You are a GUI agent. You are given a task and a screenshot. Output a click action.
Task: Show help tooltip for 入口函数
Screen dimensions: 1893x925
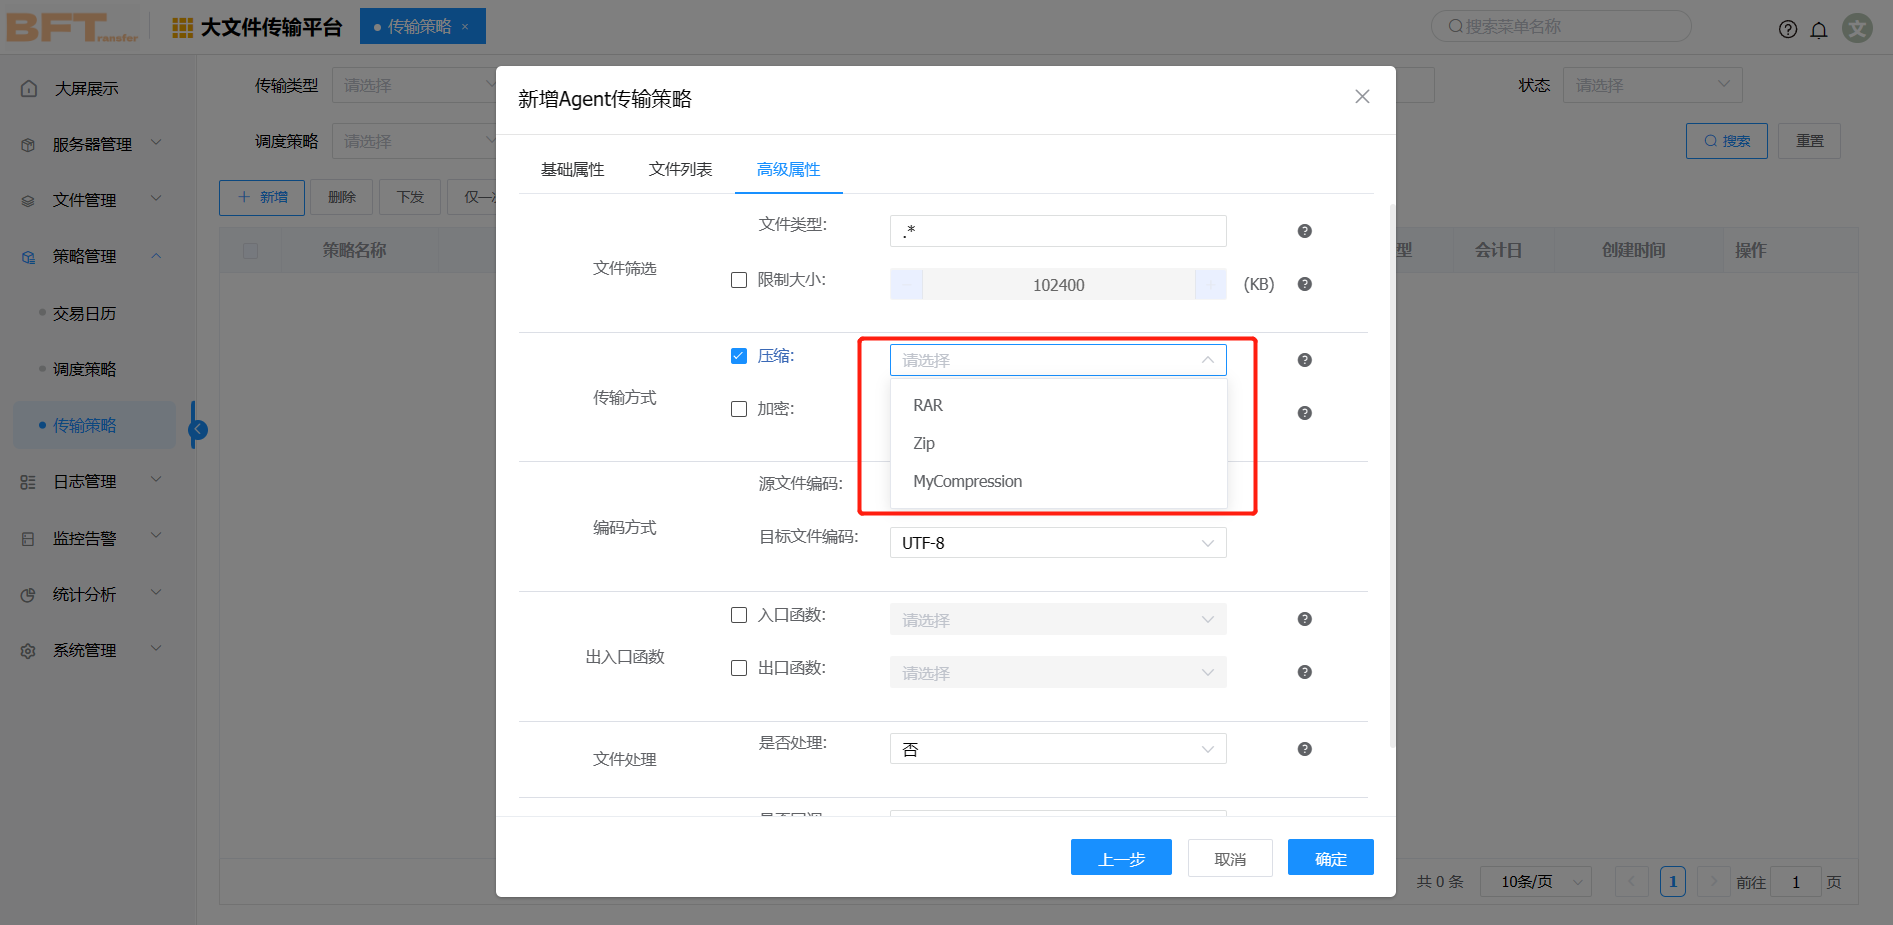tap(1304, 619)
